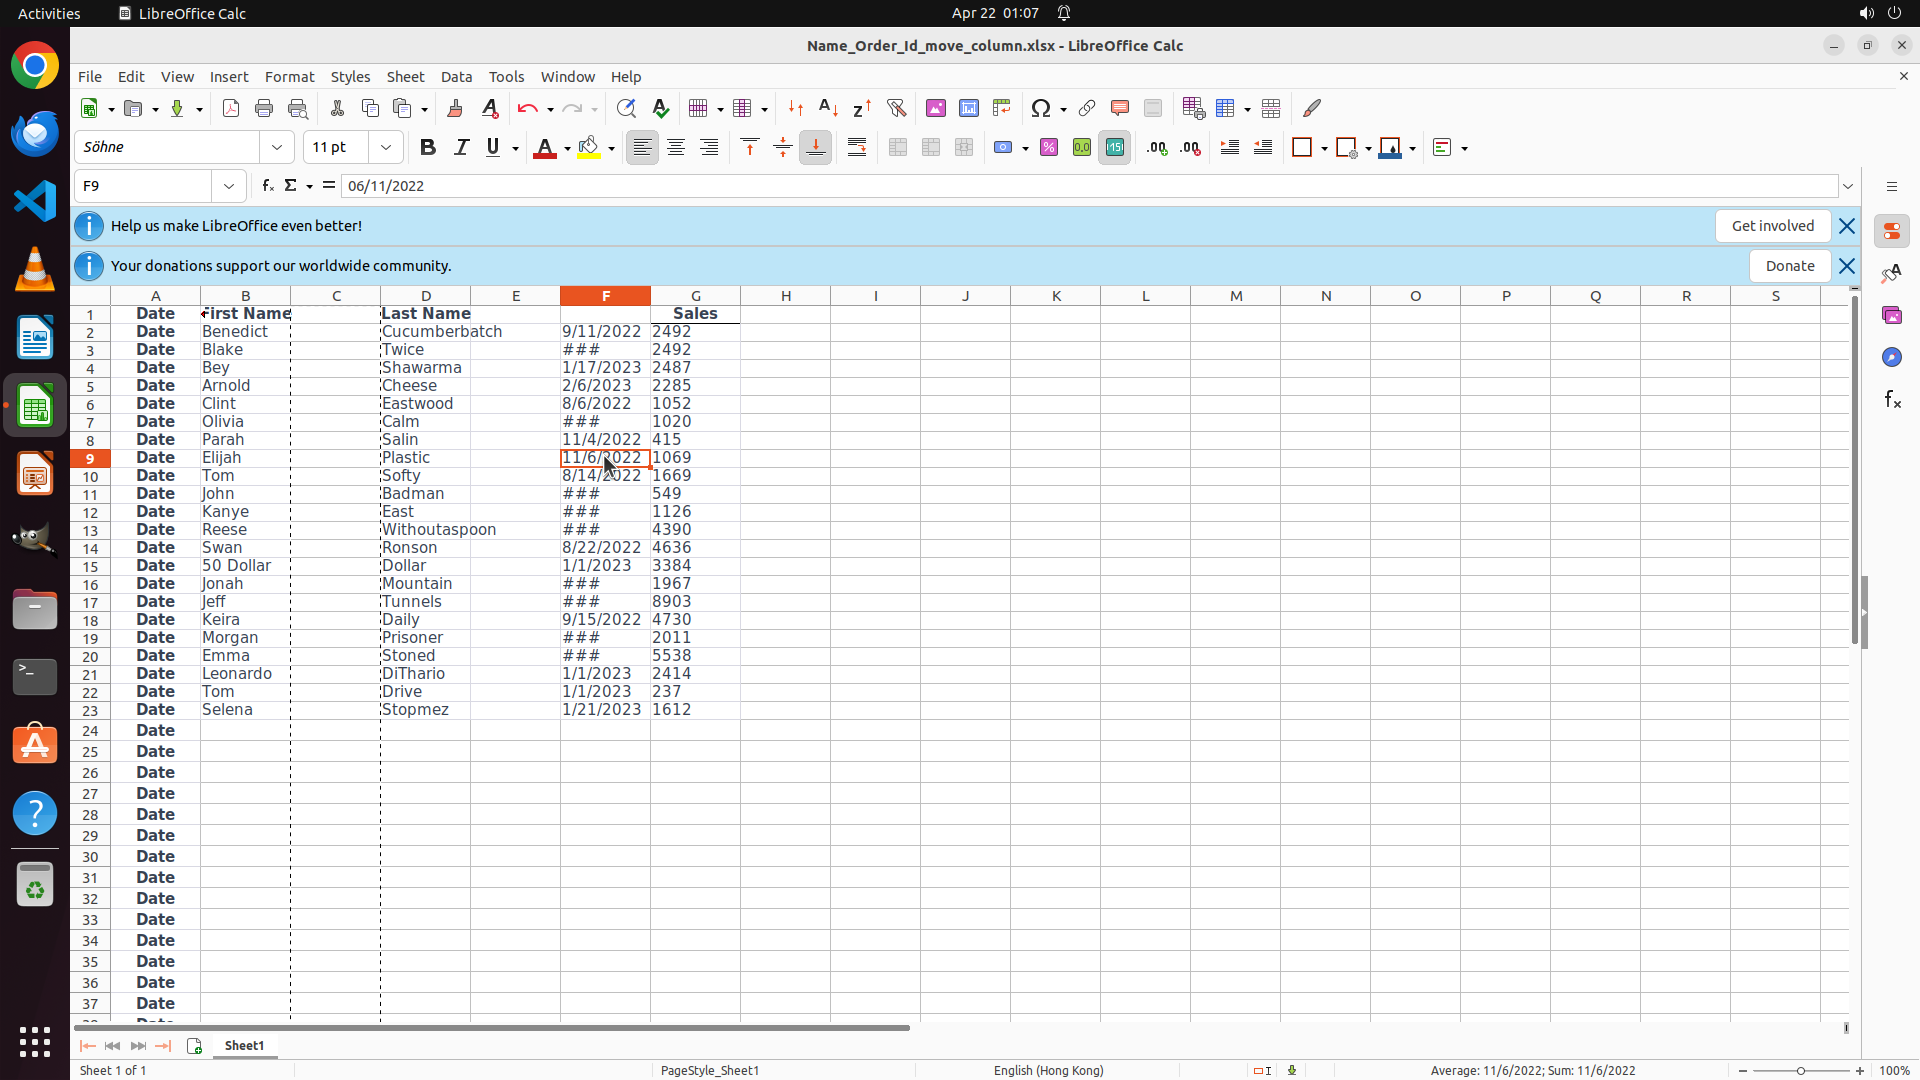The image size is (1920, 1080).
Task: Click Merge and Center Cells icon
Action: pos(897,148)
